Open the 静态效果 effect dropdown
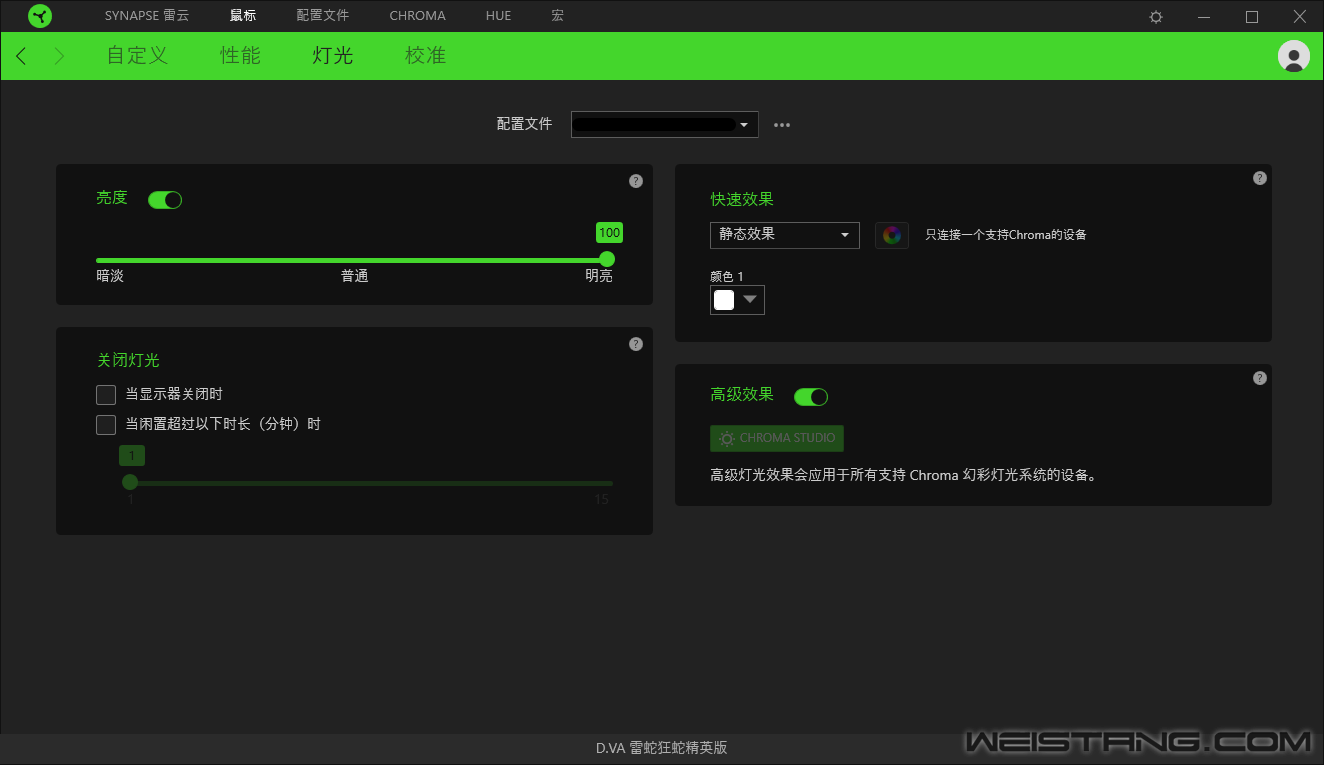The width and height of the screenshot is (1324, 765). click(784, 235)
